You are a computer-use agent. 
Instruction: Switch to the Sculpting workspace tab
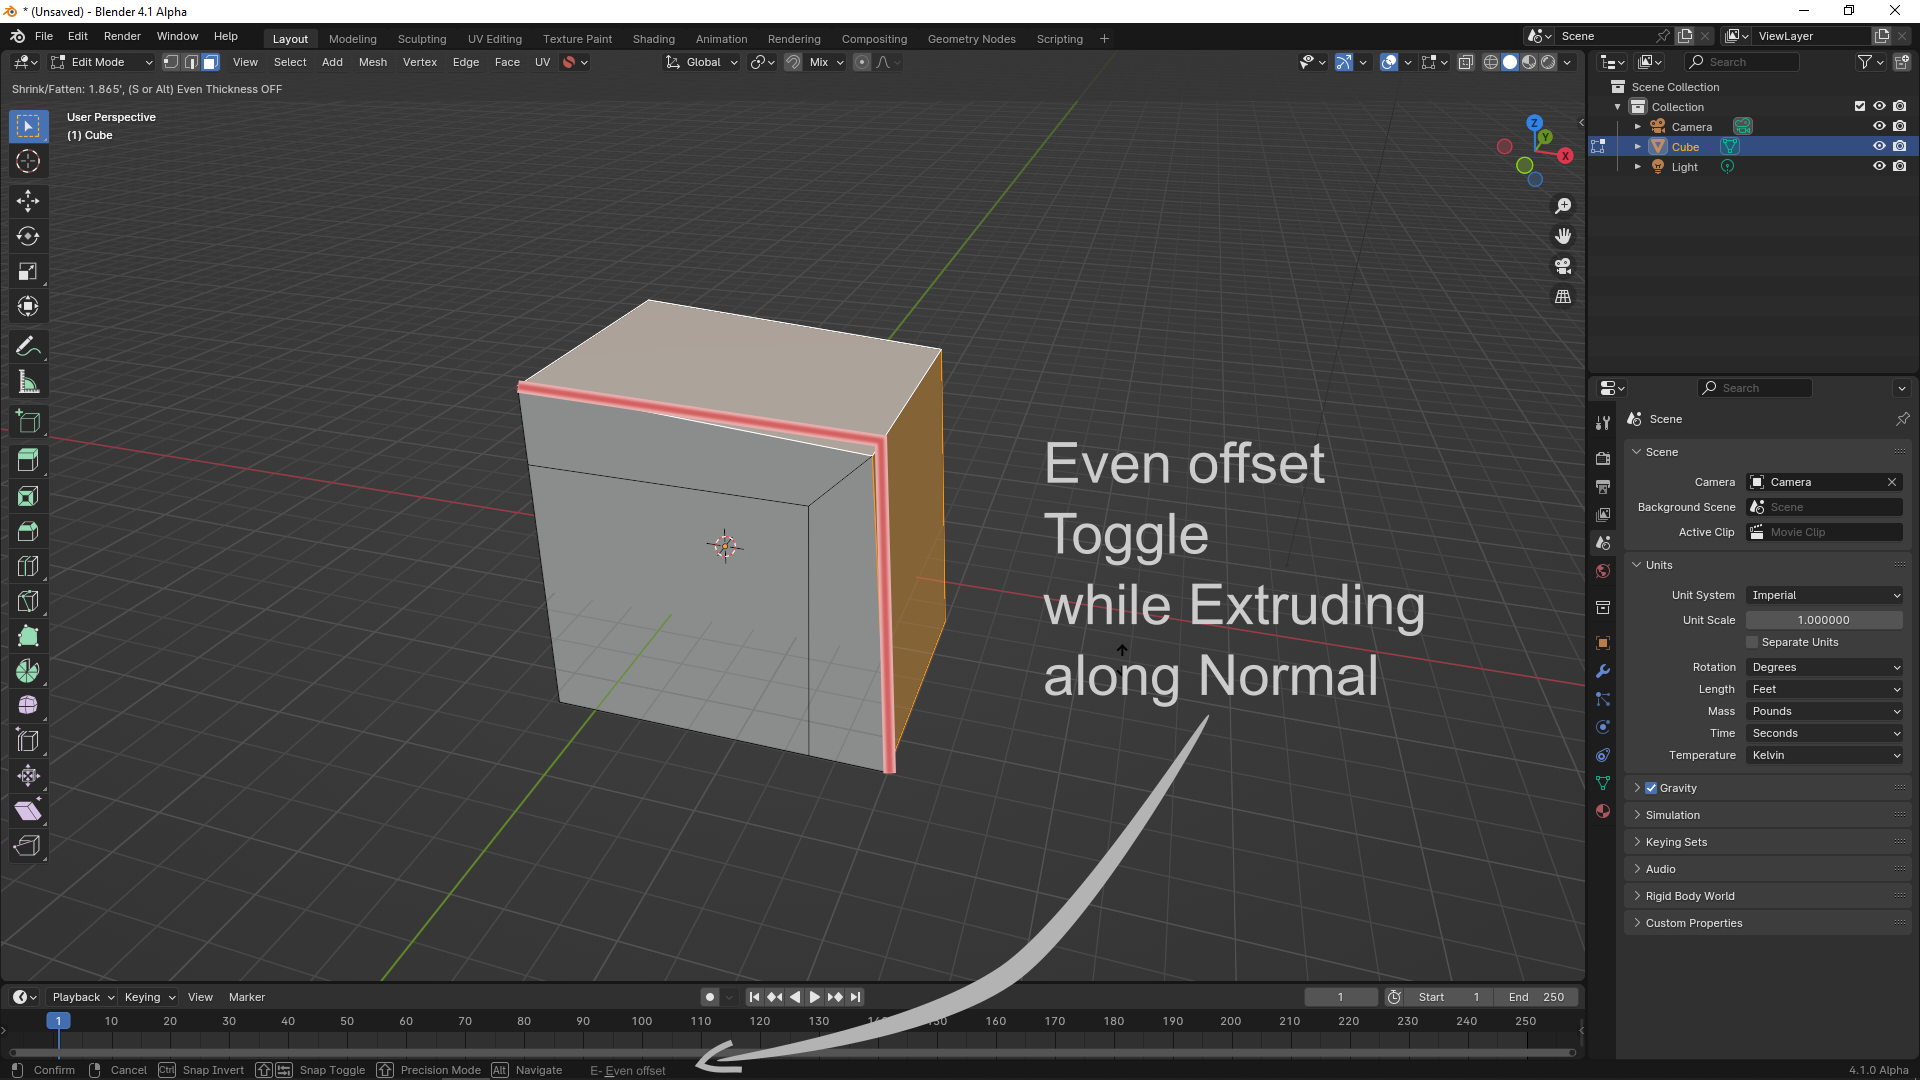tap(422, 39)
